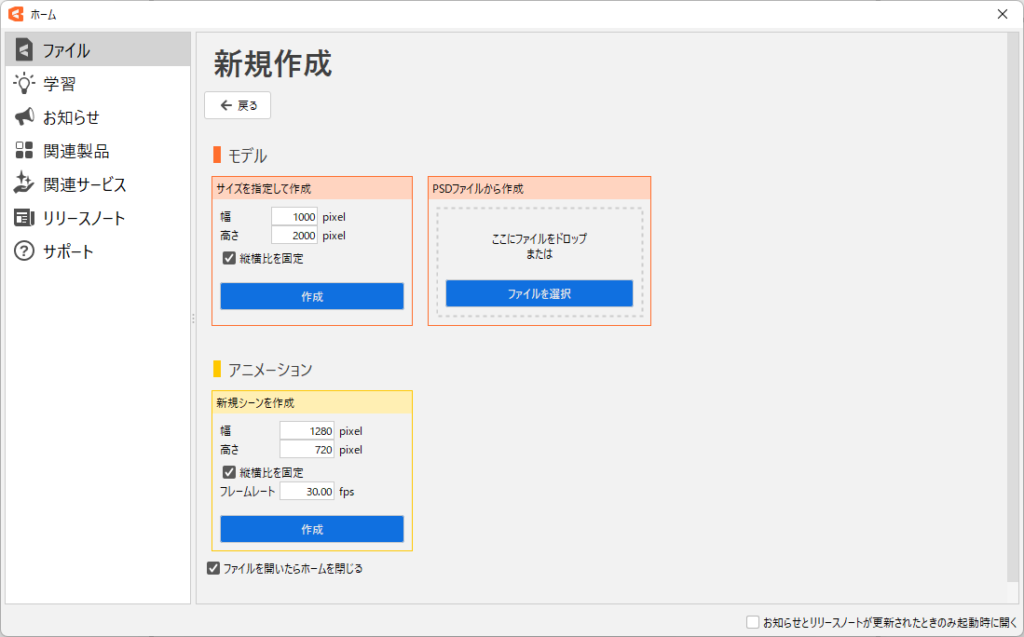Click the サポート question mark icon
This screenshot has height=637, width=1024.
pyautogui.click(x=24, y=251)
